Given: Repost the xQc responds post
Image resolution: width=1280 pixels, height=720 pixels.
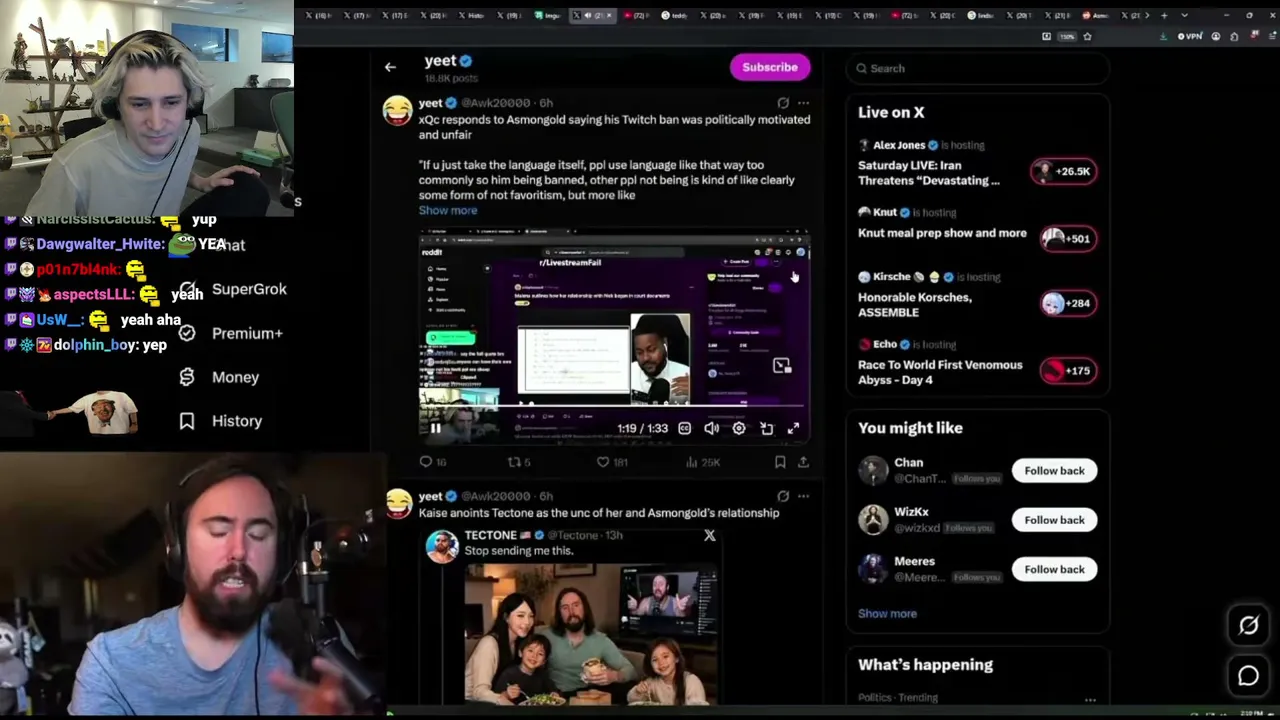Looking at the screenshot, I should pos(519,462).
